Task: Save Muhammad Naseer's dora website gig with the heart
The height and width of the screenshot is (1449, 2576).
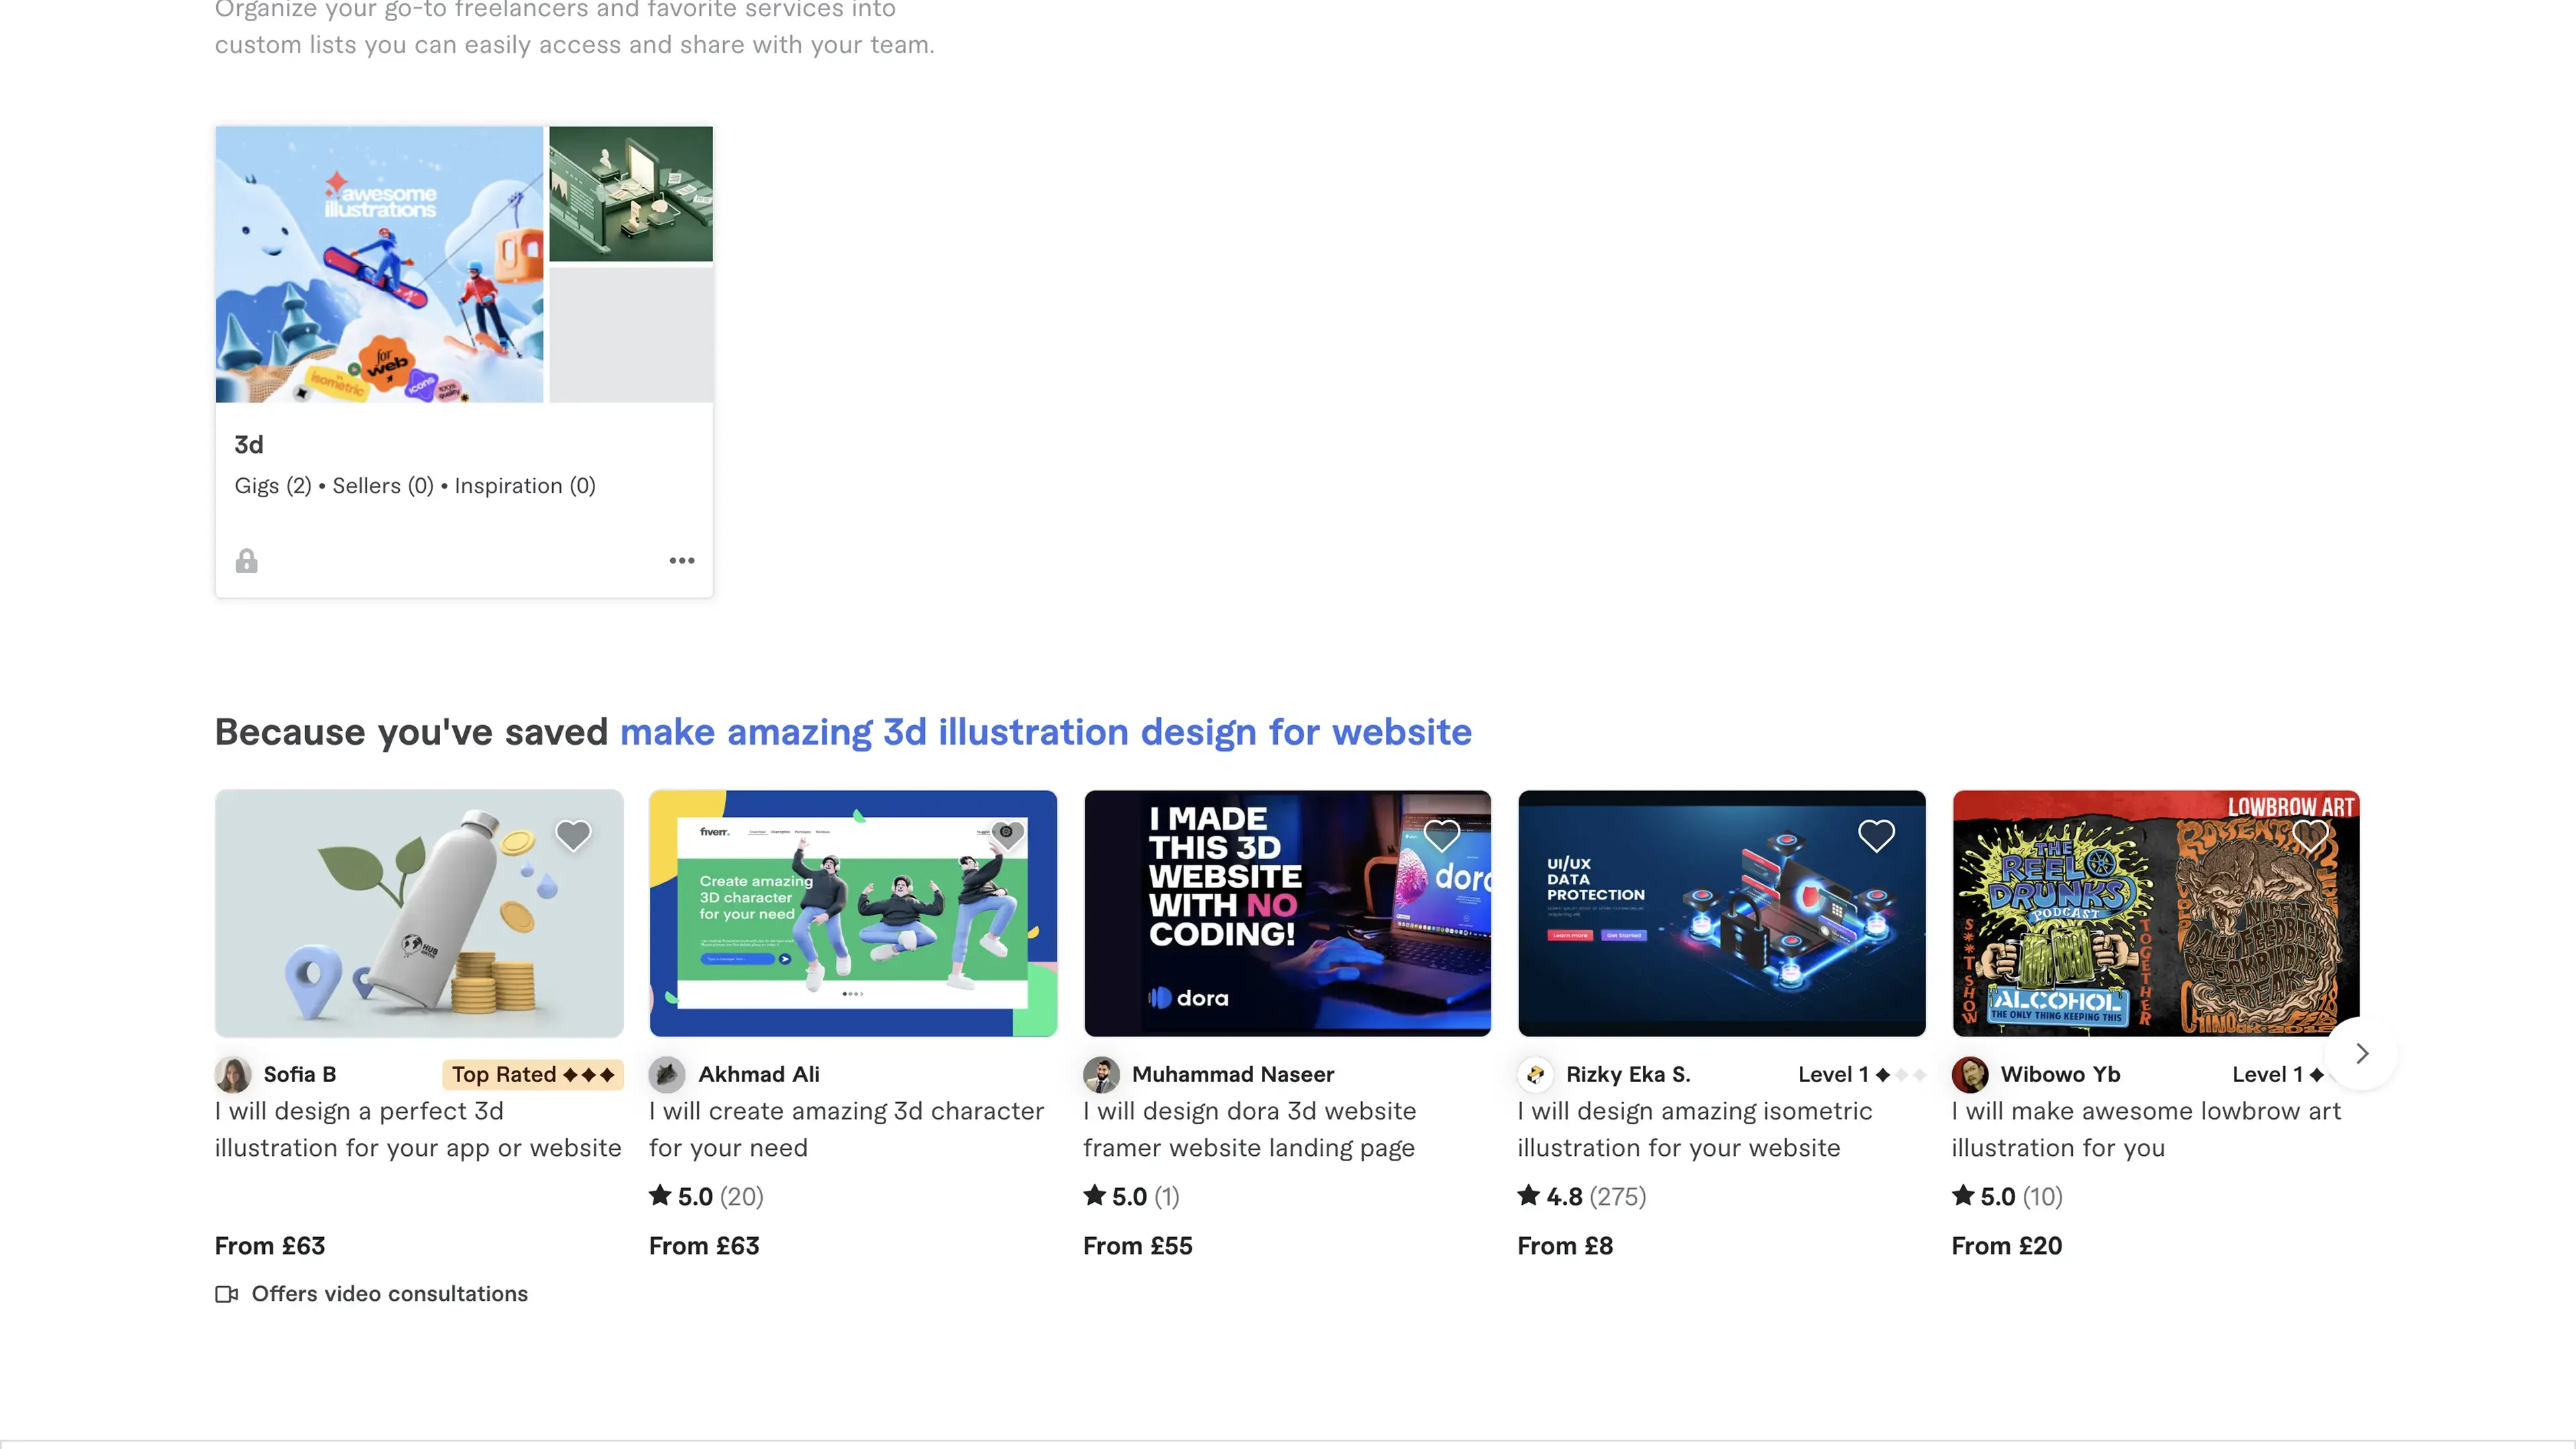Action: 1441,835
